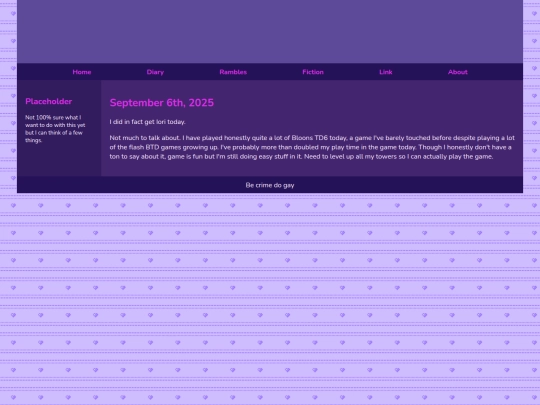540x405 pixels.
Task: Click the empty header banner area
Action: click(270, 31)
